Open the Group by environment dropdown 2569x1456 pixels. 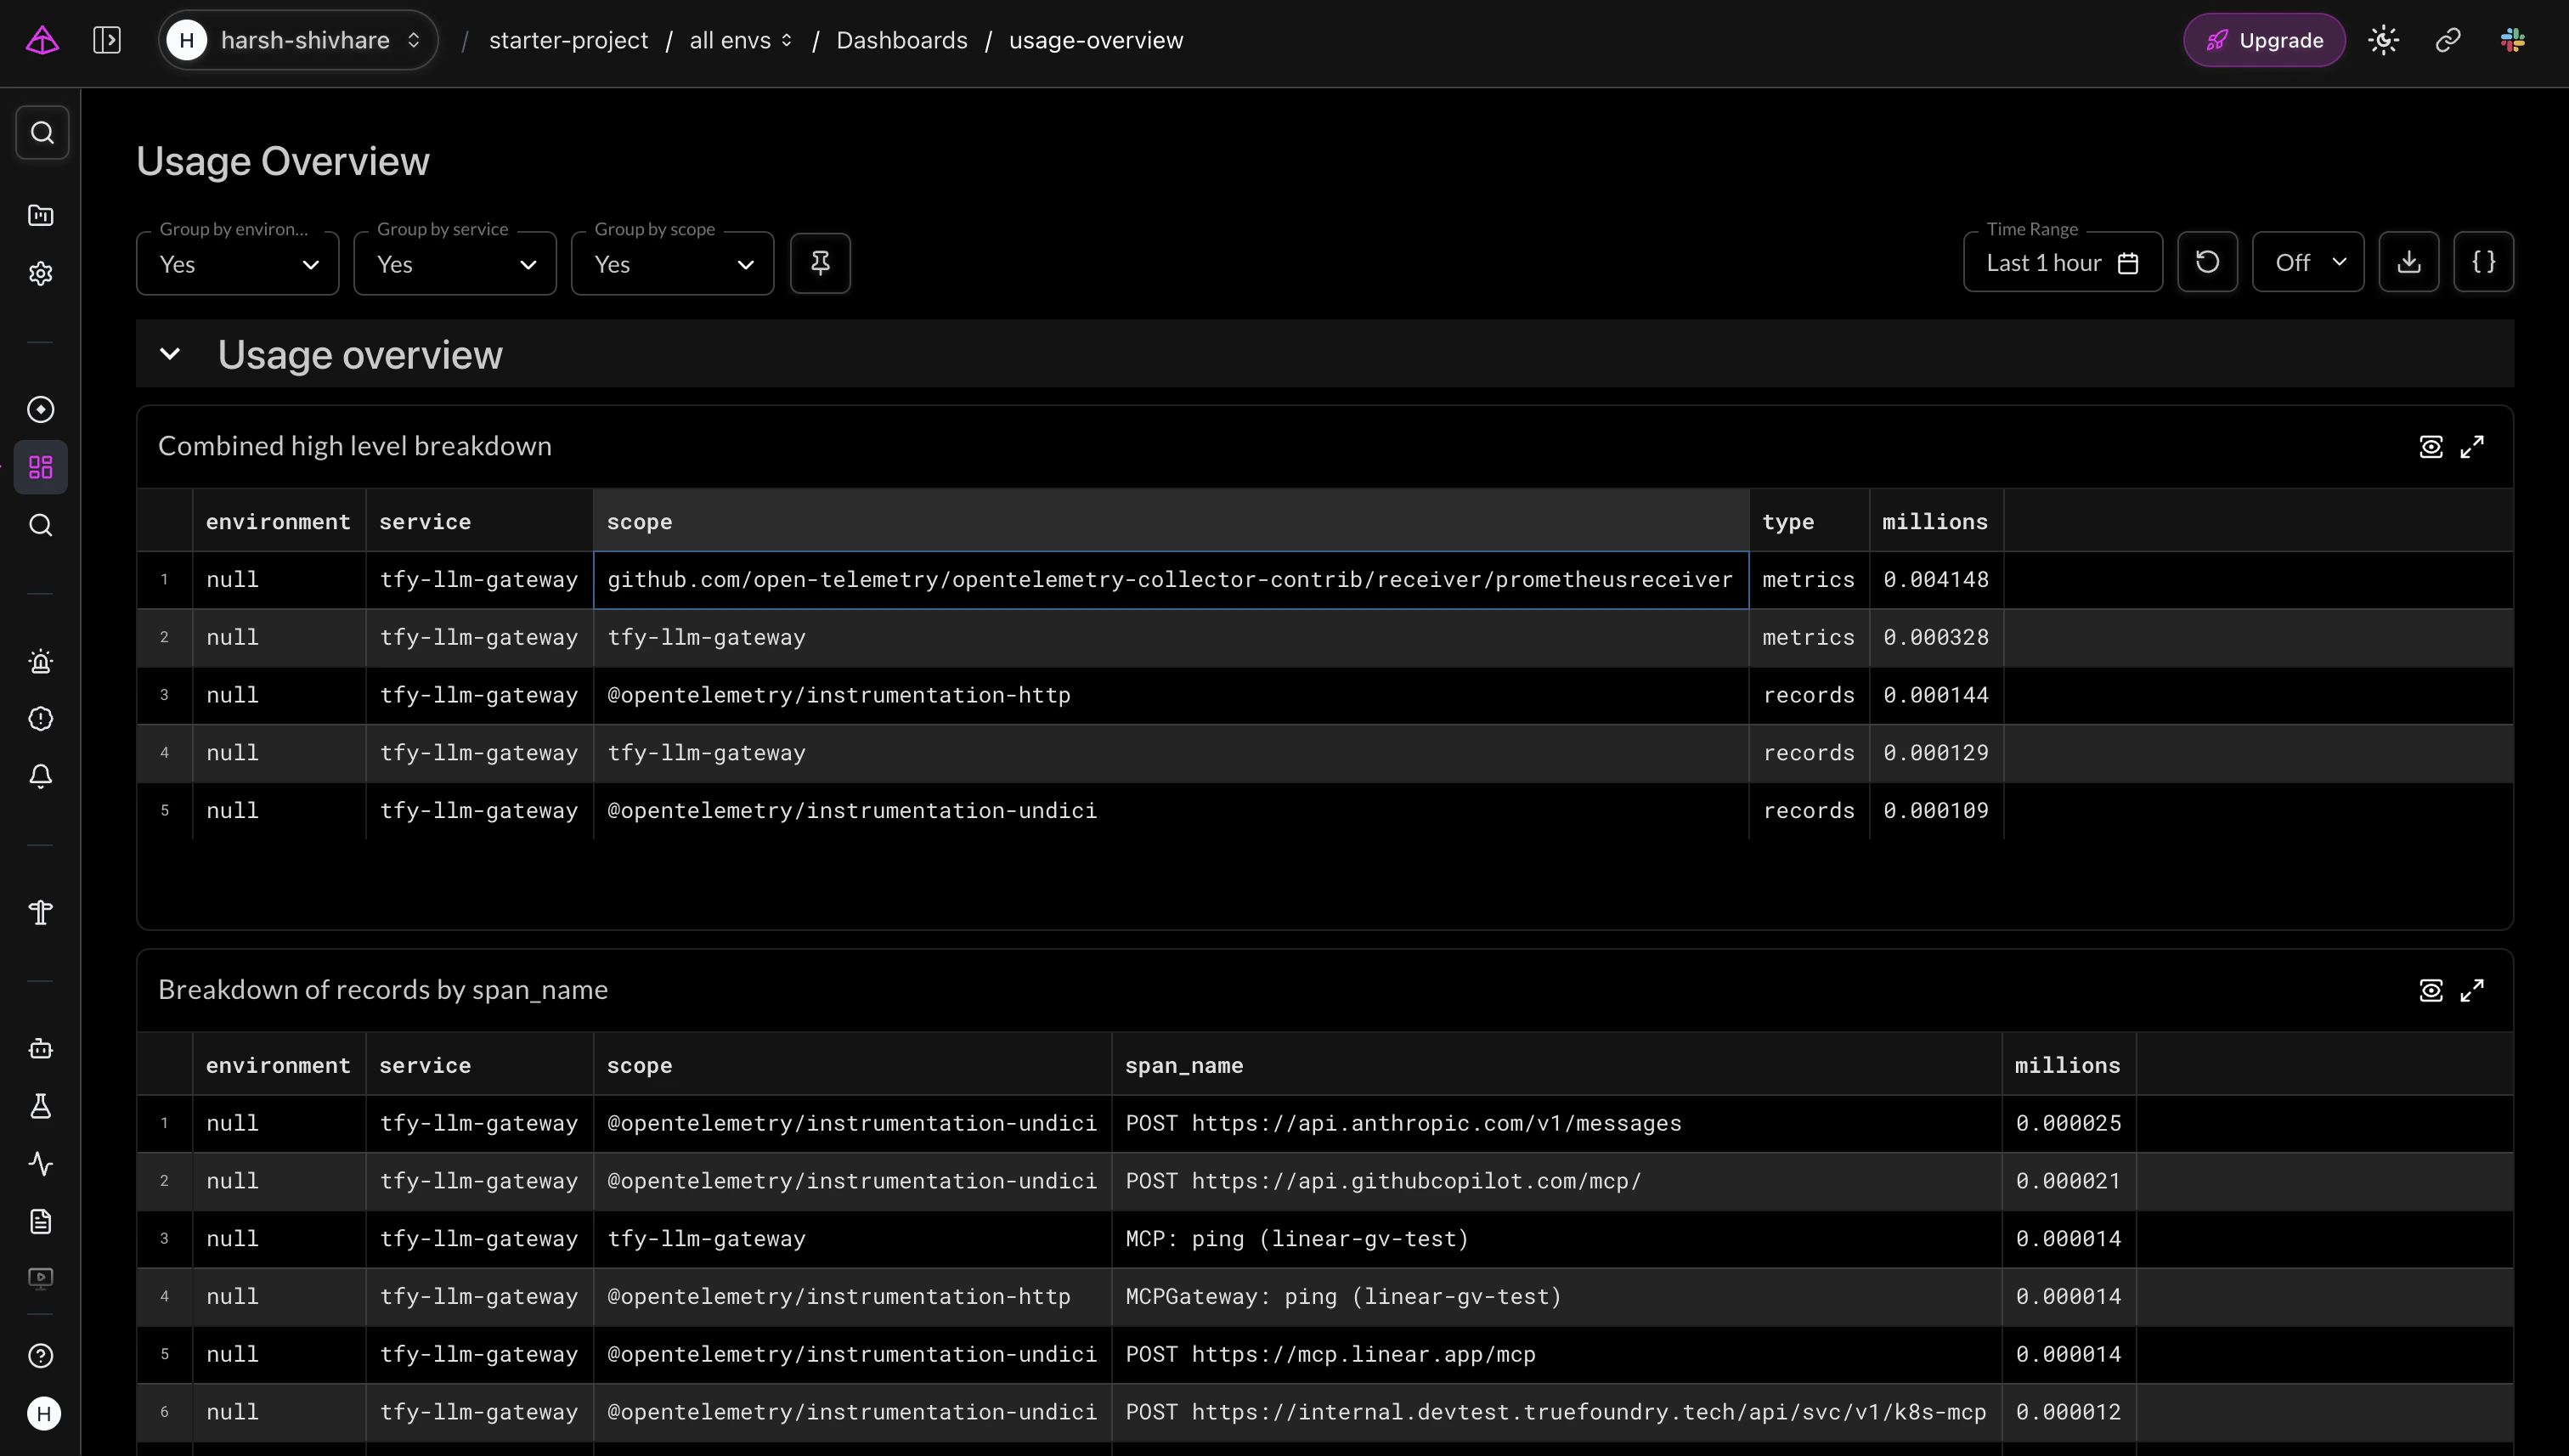tap(238, 264)
